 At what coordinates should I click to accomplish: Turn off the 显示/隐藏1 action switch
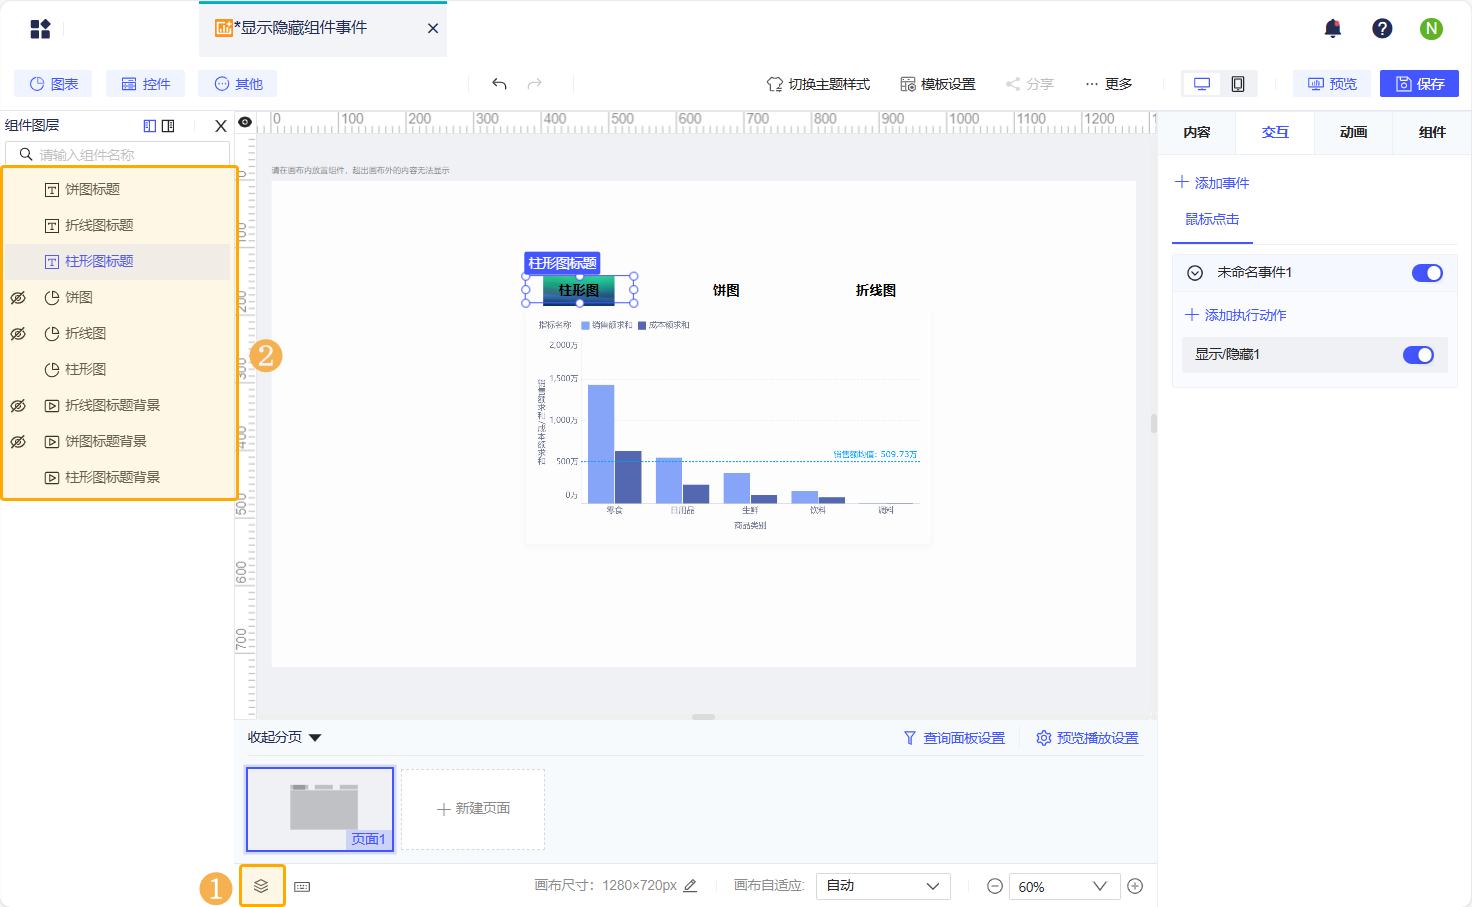1418,355
